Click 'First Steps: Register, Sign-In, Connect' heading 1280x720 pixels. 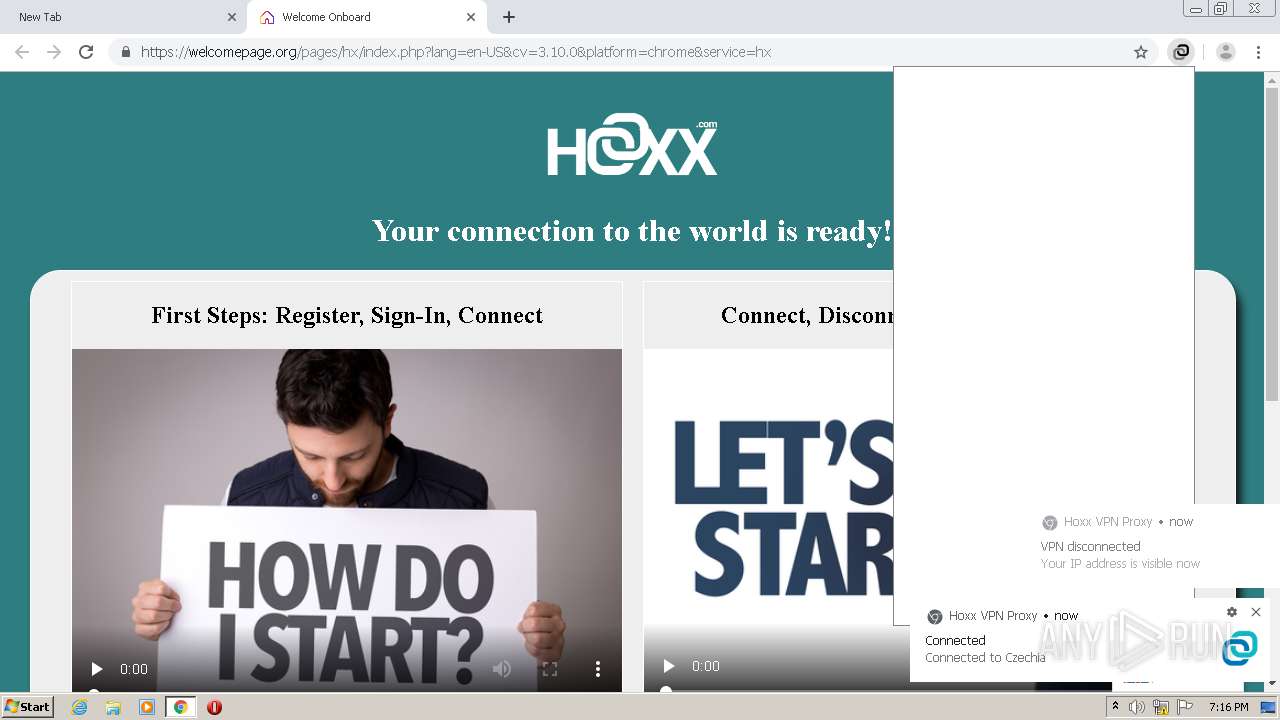pyautogui.click(x=347, y=316)
